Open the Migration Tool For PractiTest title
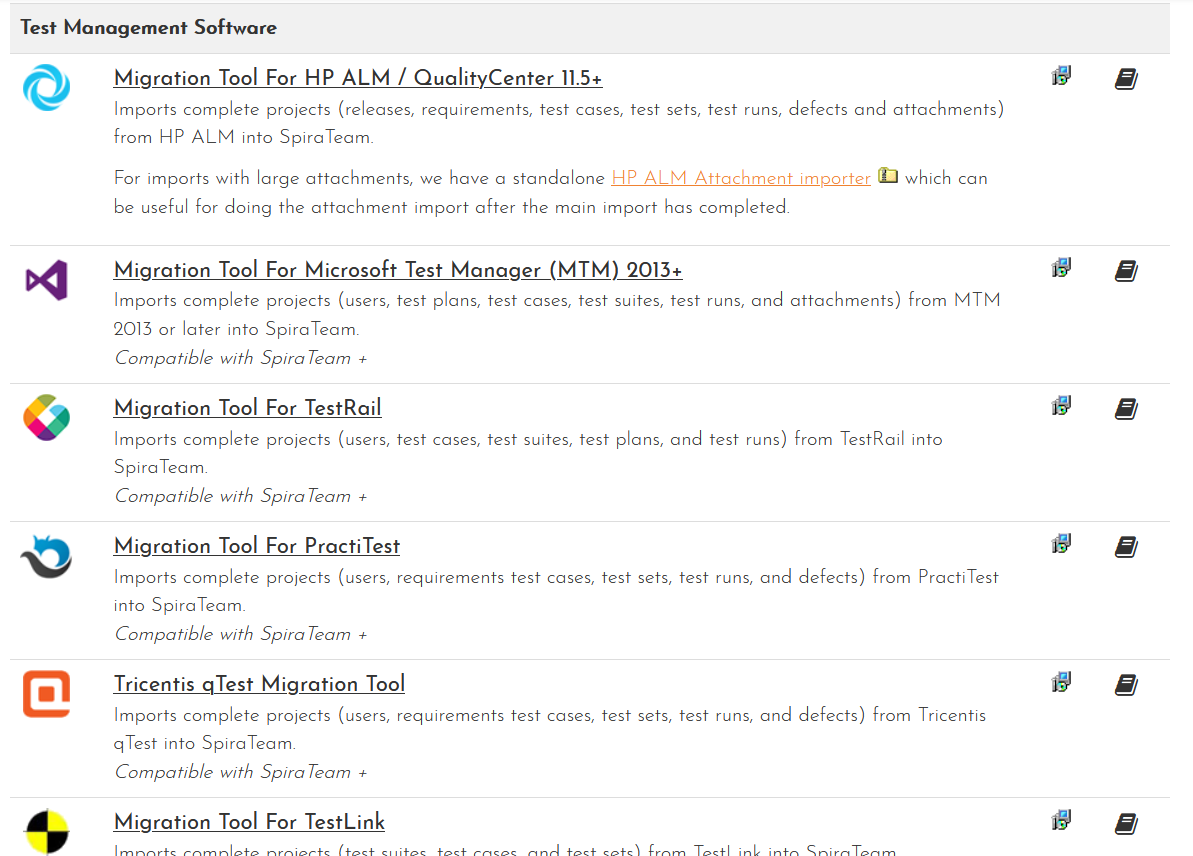 [x=257, y=546]
